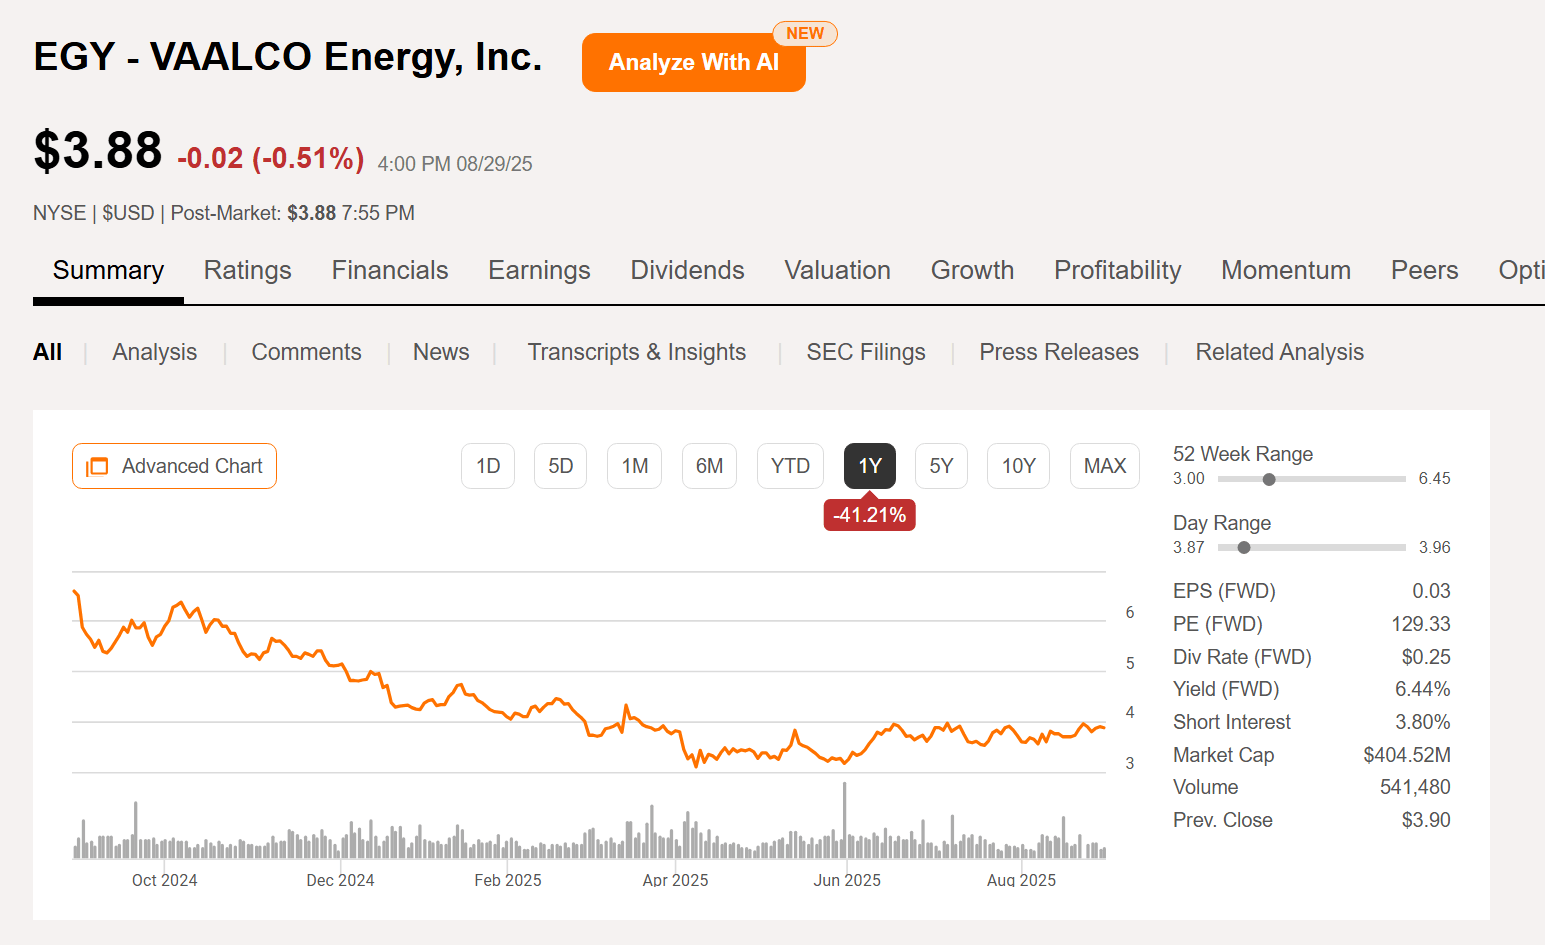This screenshot has width=1545, height=945.
Task: View the Momentum tab
Action: click(x=1286, y=270)
